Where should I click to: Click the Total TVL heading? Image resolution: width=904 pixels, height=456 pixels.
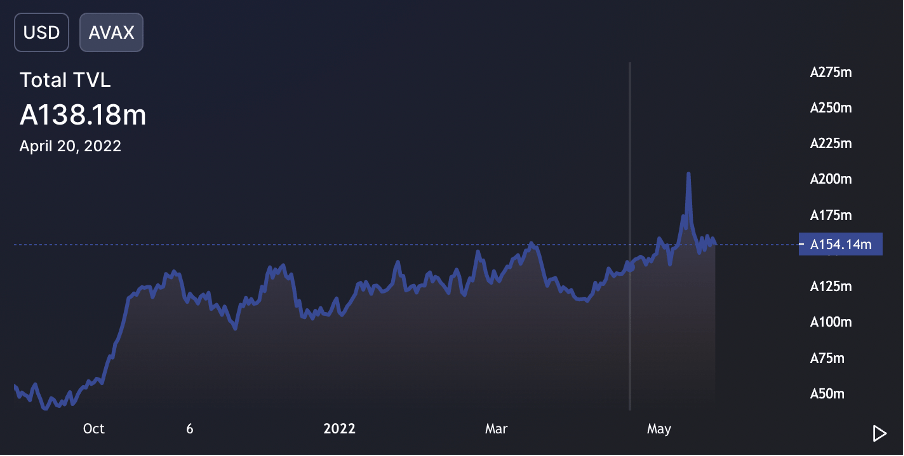pos(65,80)
